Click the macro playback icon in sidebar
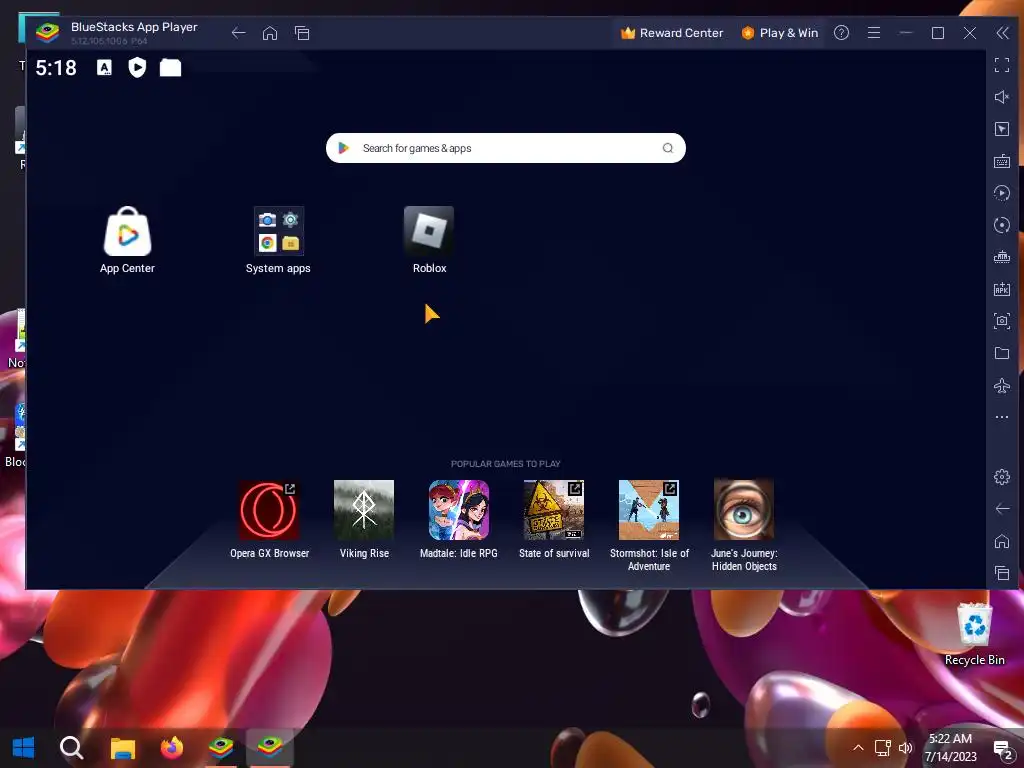The height and width of the screenshot is (768, 1024). click(1002, 193)
